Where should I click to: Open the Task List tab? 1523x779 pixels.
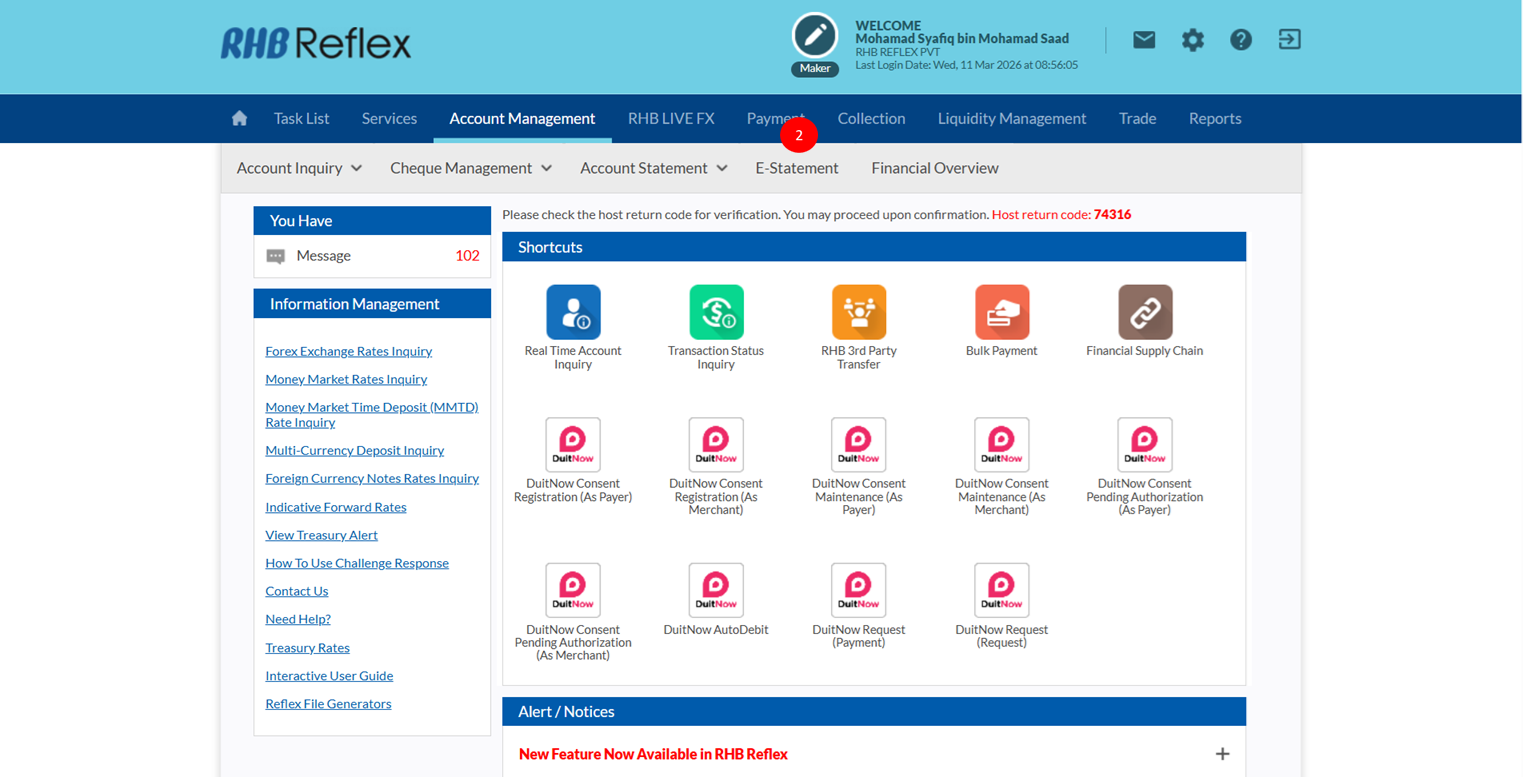pos(301,118)
